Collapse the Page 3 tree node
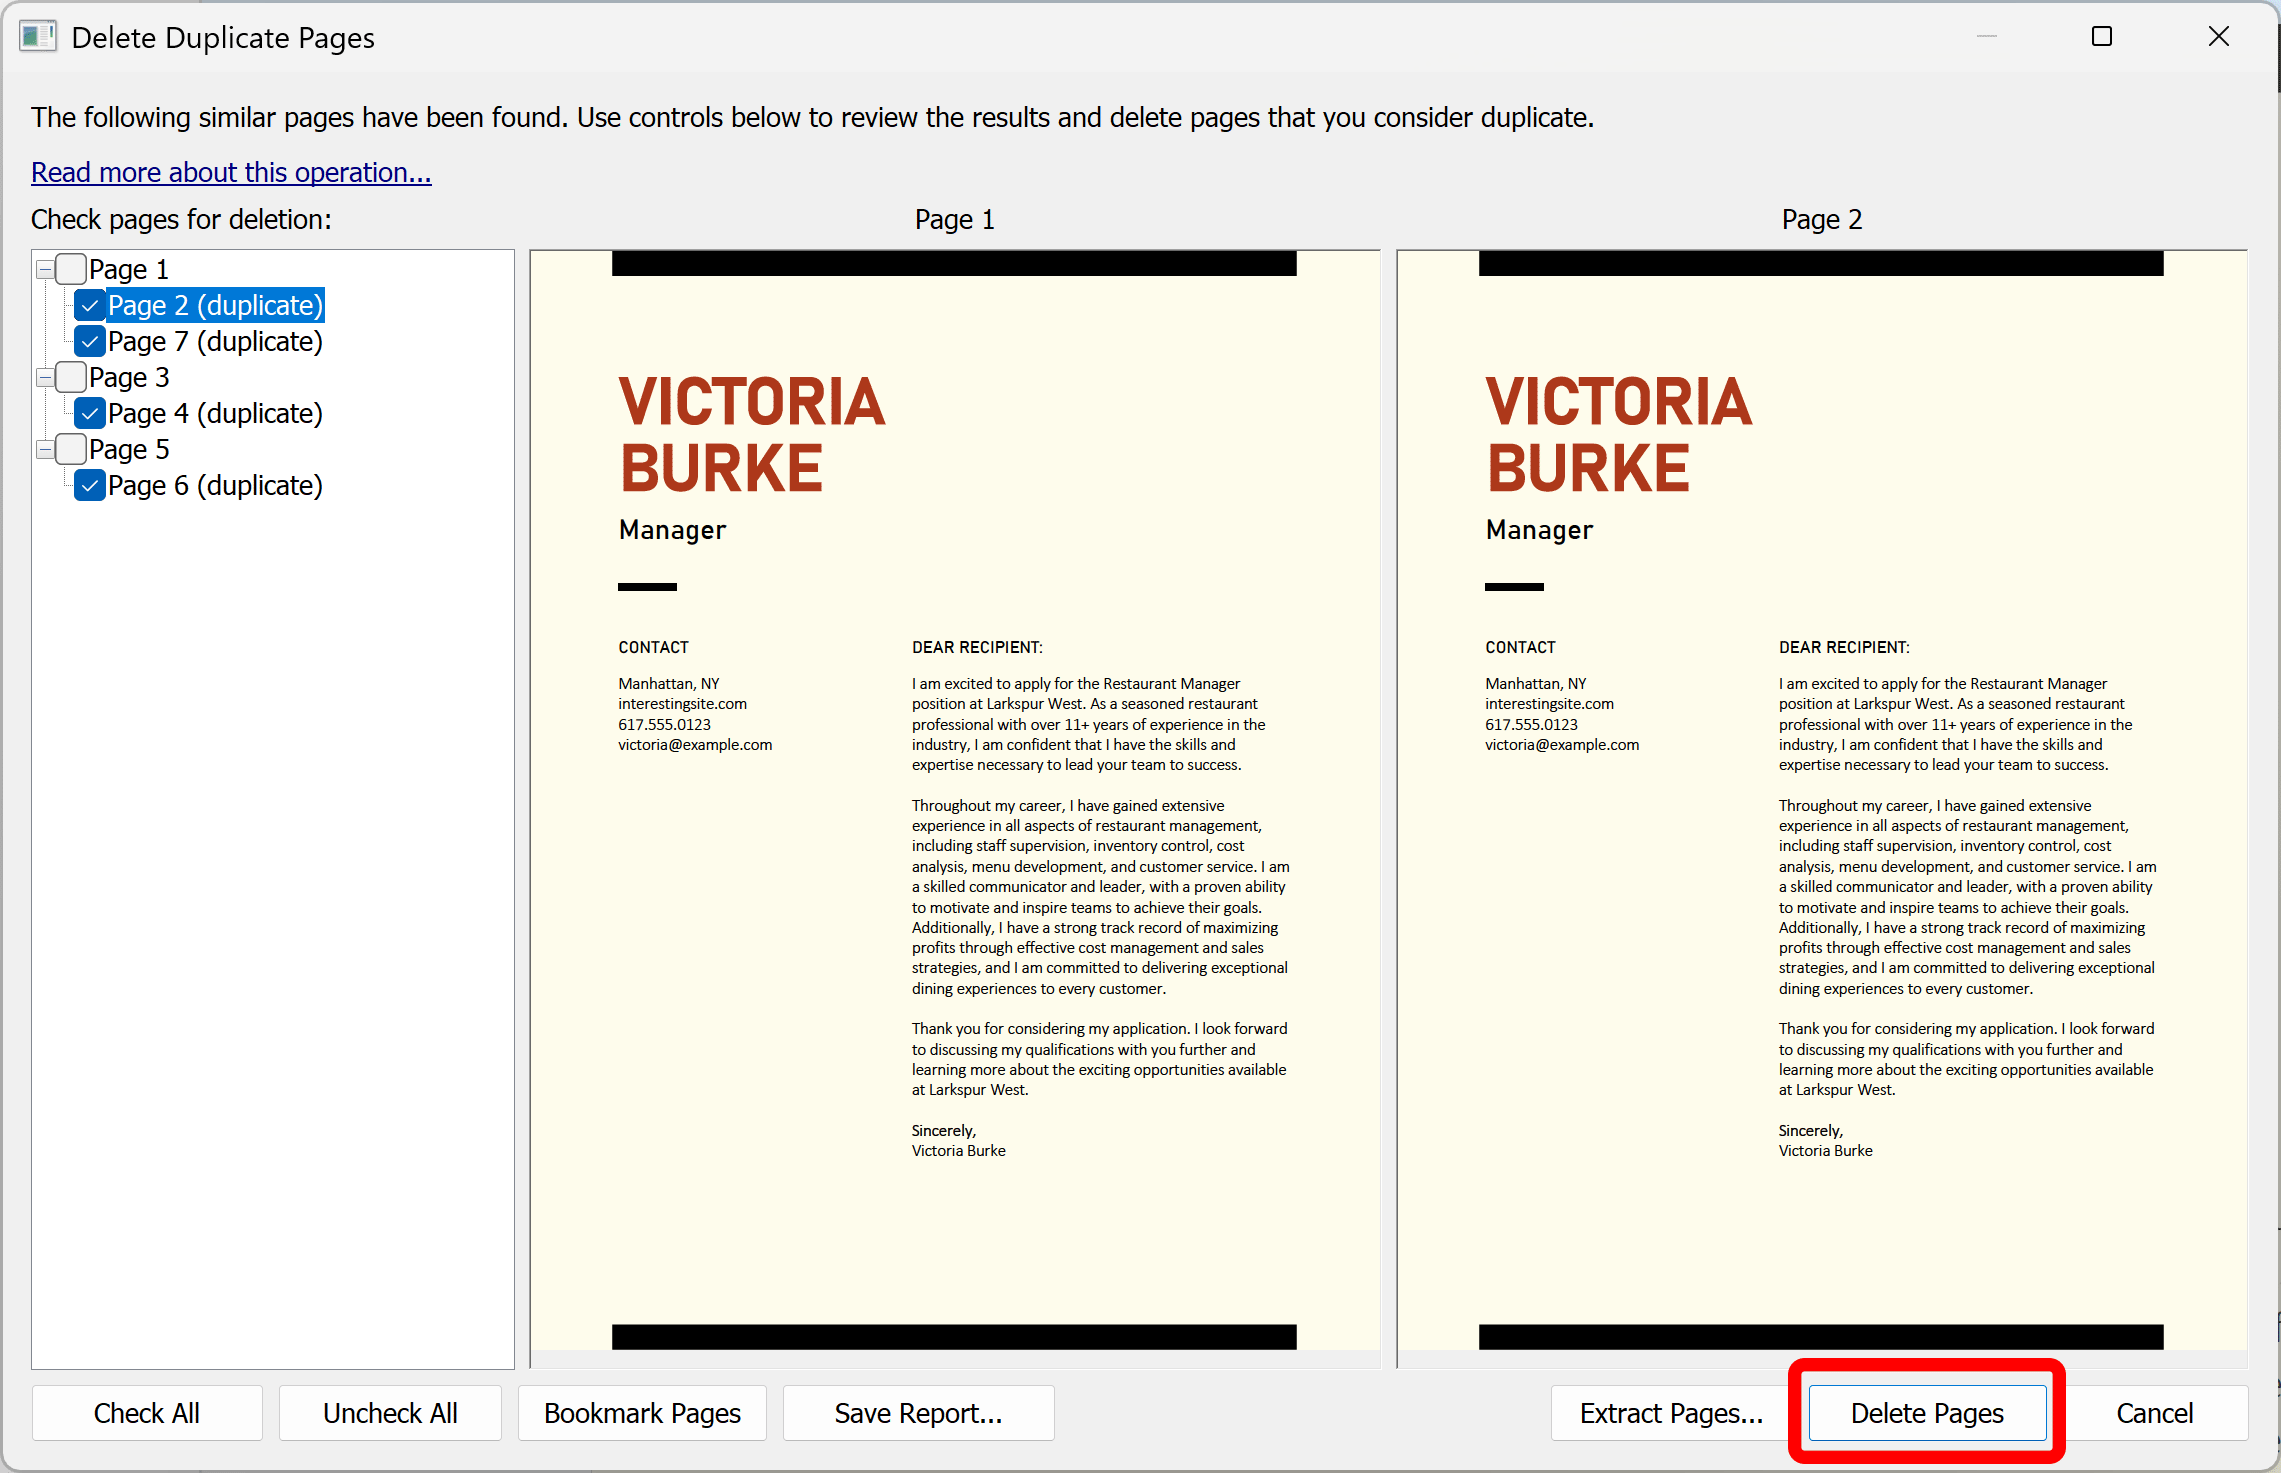The image size is (2281, 1473). (x=45, y=377)
